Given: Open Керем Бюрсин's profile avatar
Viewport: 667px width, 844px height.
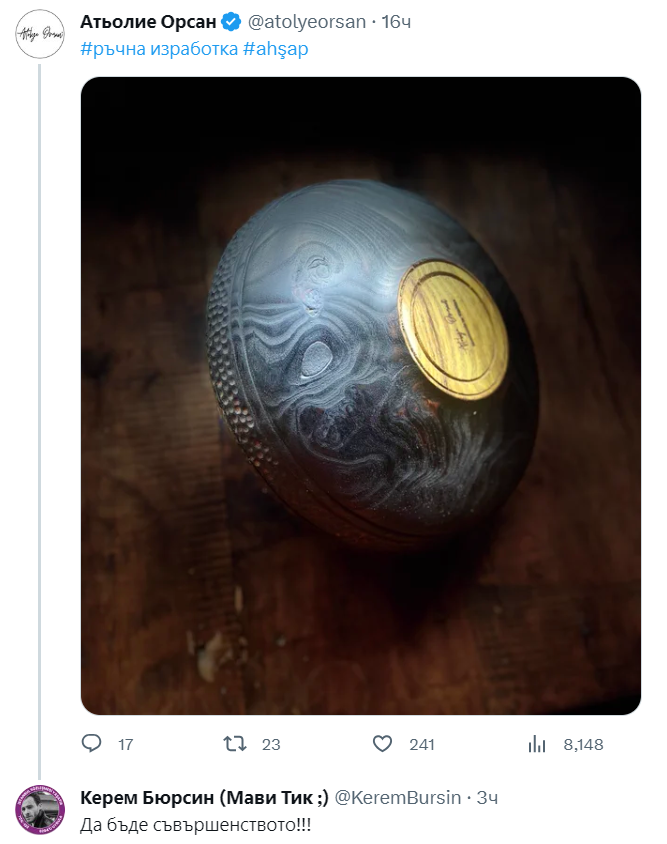Looking at the screenshot, I should pyautogui.click(x=40, y=809).
